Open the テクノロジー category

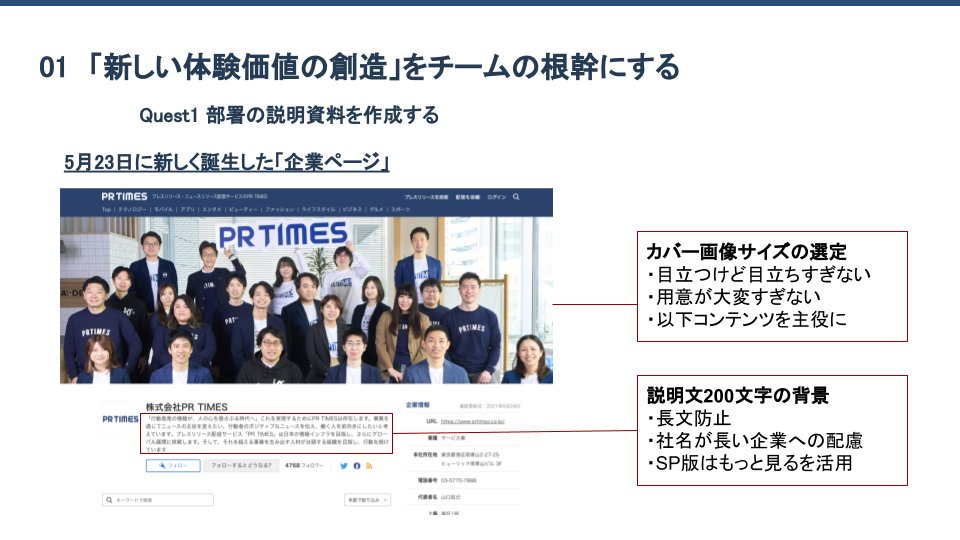(132, 209)
